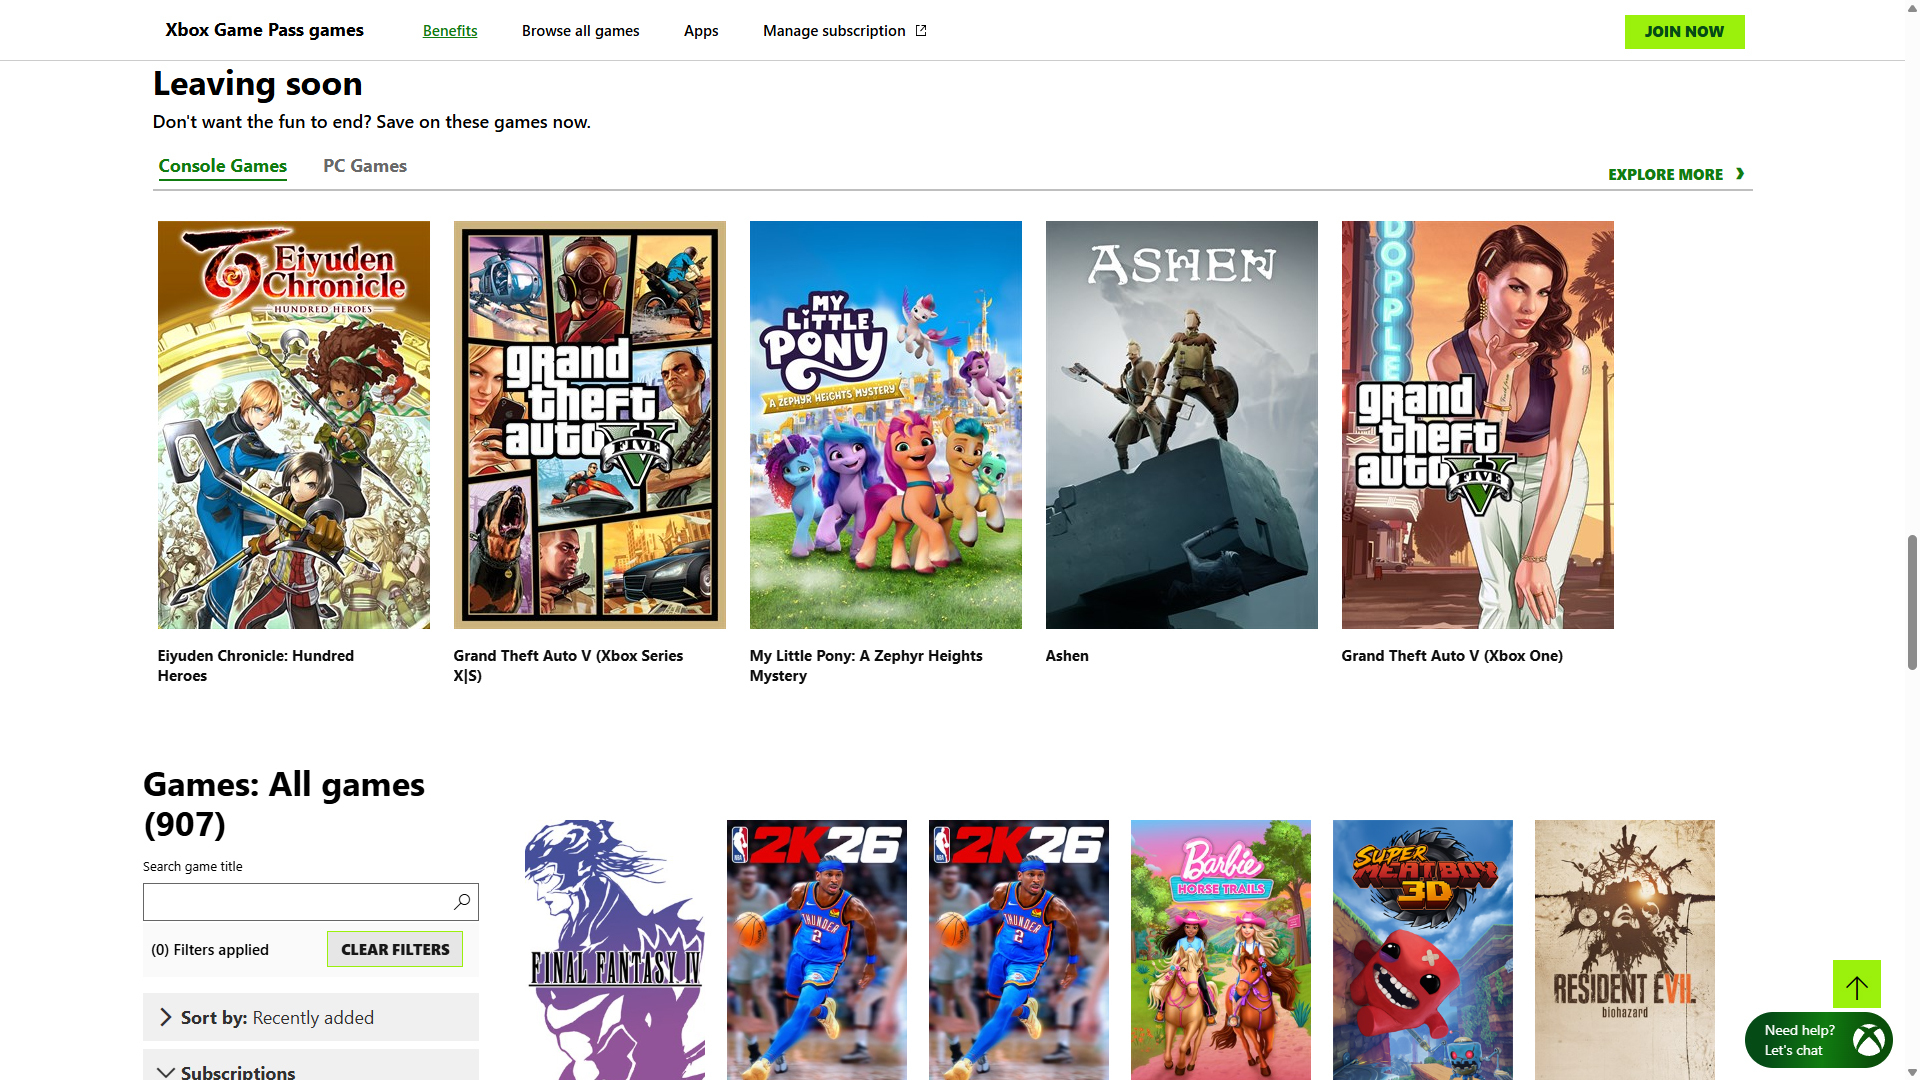Image resolution: width=1920 pixels, height=1080 pixels.
Task: Open the Xbox chat help icon
Action: point(1868,1040)
